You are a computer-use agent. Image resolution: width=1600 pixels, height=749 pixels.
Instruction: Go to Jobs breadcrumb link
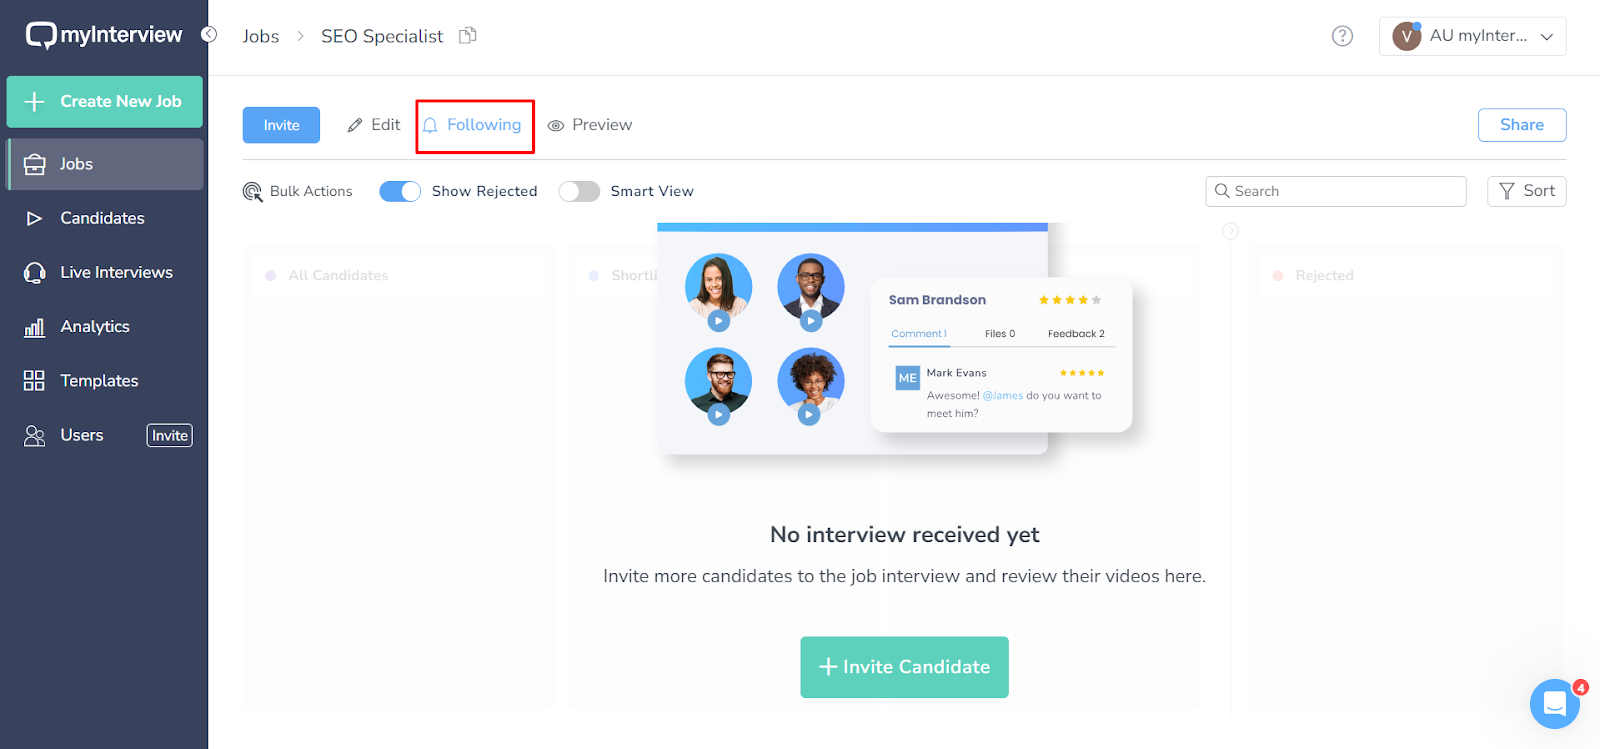[x=260, y=36]
